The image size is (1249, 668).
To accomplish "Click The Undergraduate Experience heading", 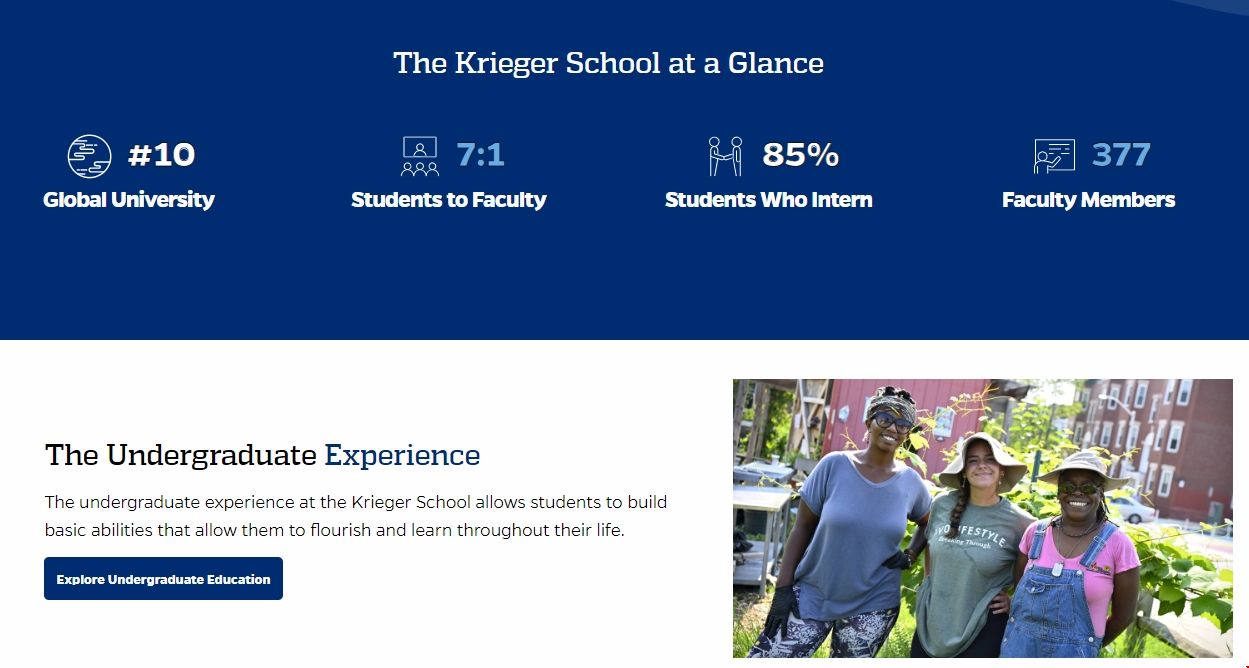I will (x=262, y=456).
